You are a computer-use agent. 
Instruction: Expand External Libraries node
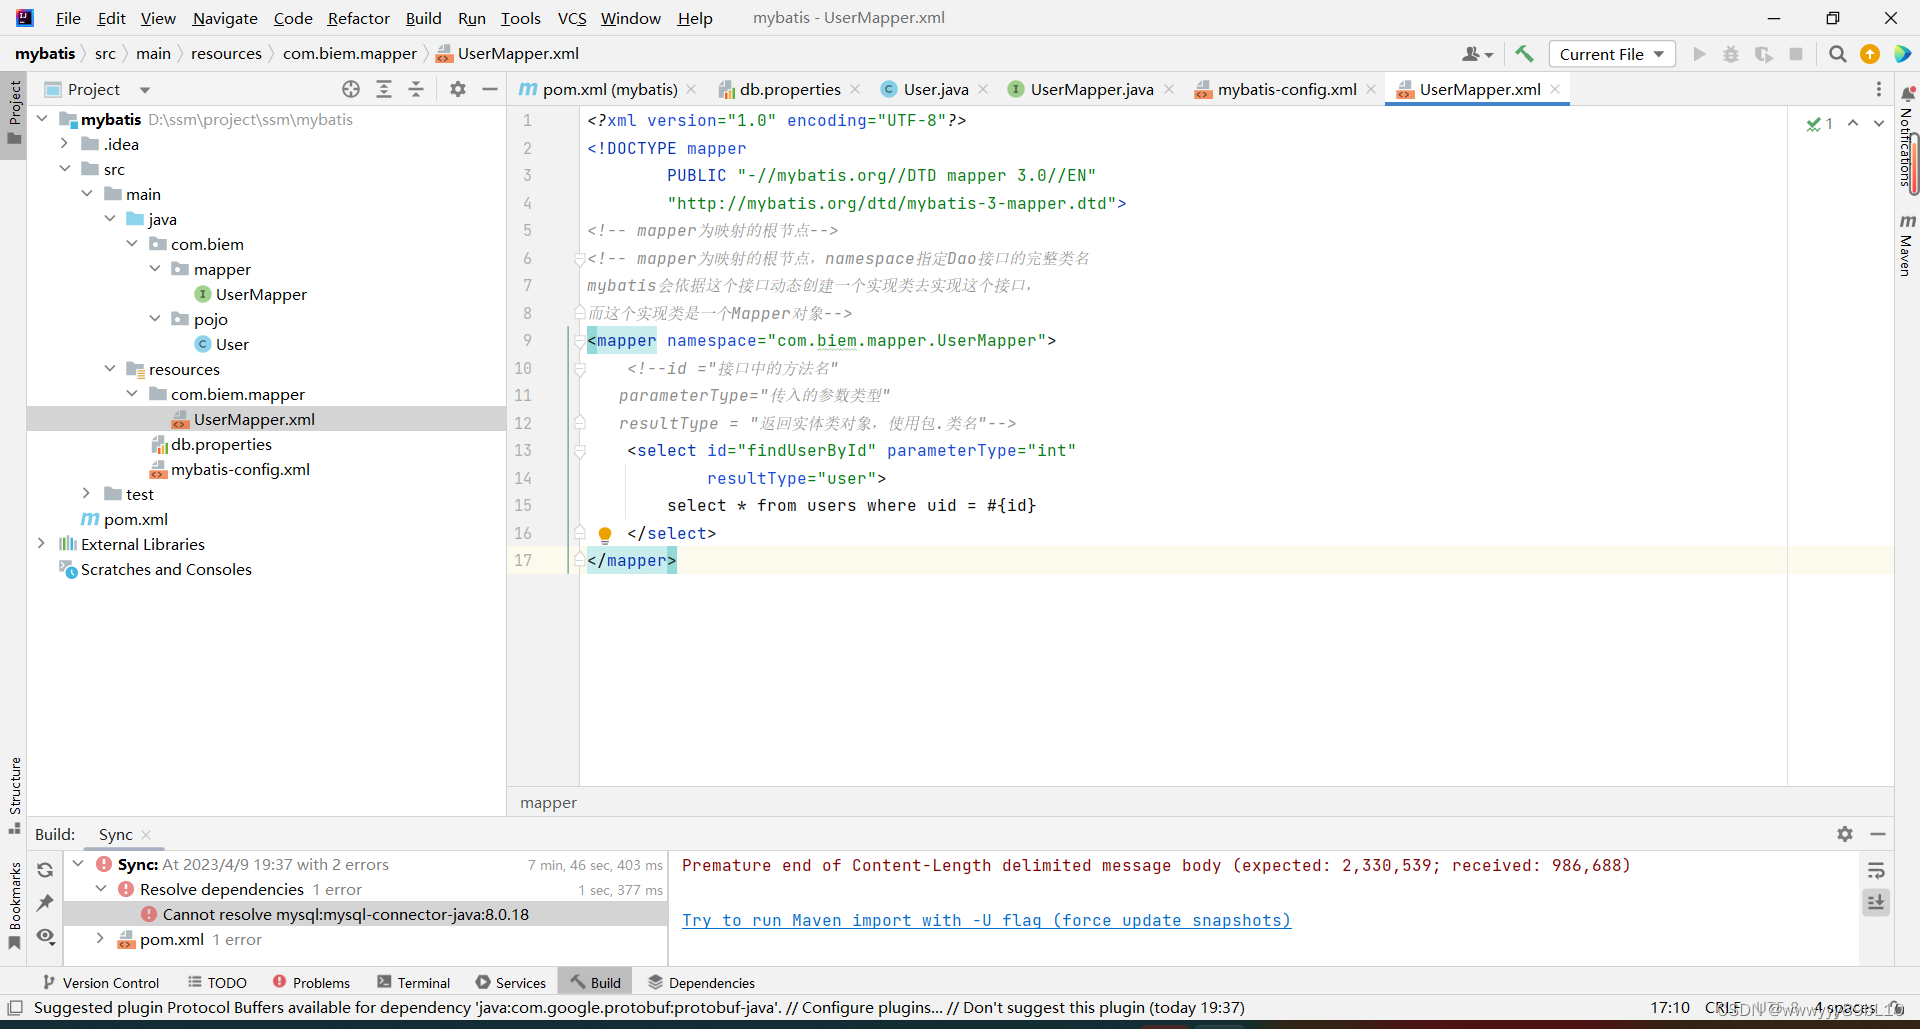(x=41, y=544)
